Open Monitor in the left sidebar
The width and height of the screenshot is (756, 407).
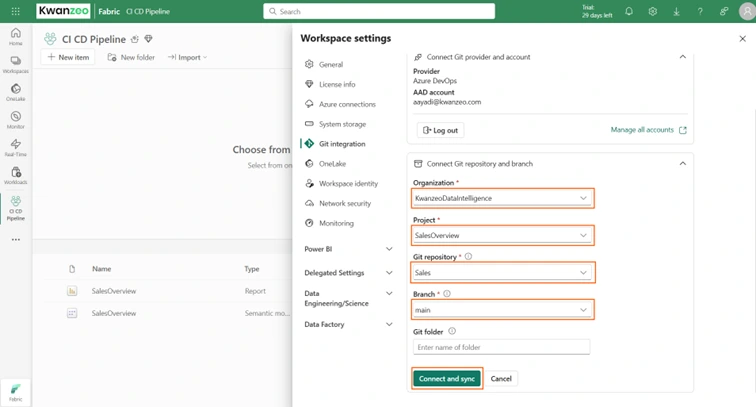[15, 120]
